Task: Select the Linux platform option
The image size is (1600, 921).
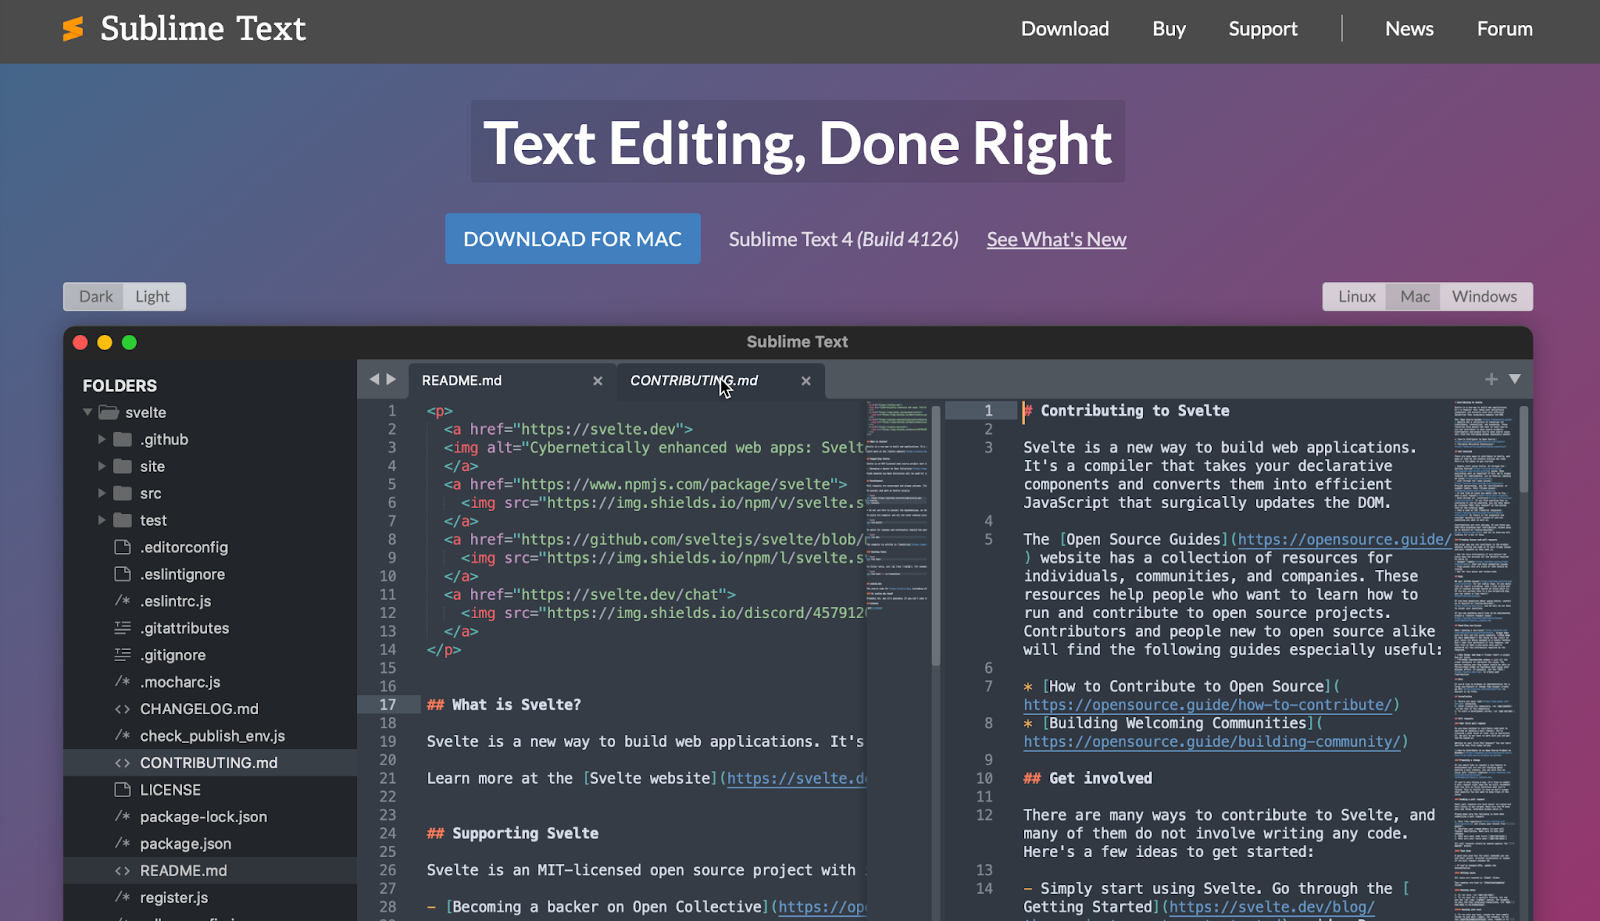Action: point(1355,296)
